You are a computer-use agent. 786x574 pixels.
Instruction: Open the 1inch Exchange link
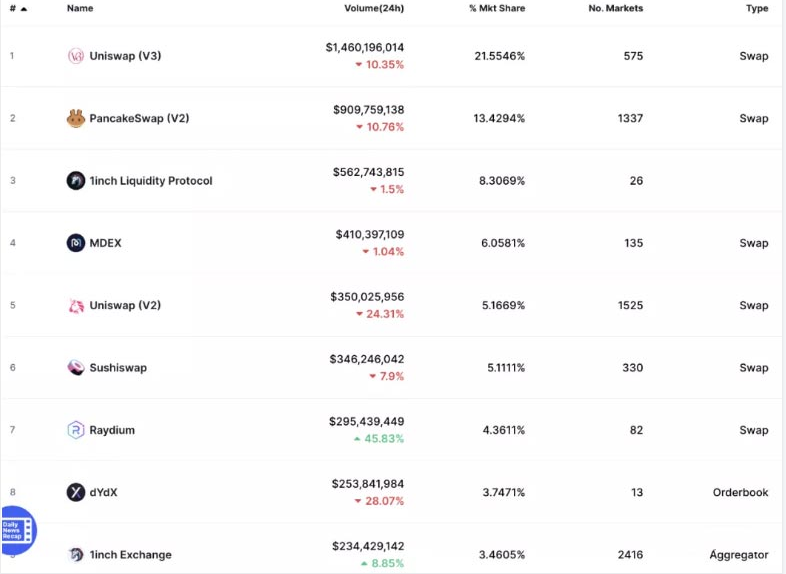point(130,554)
